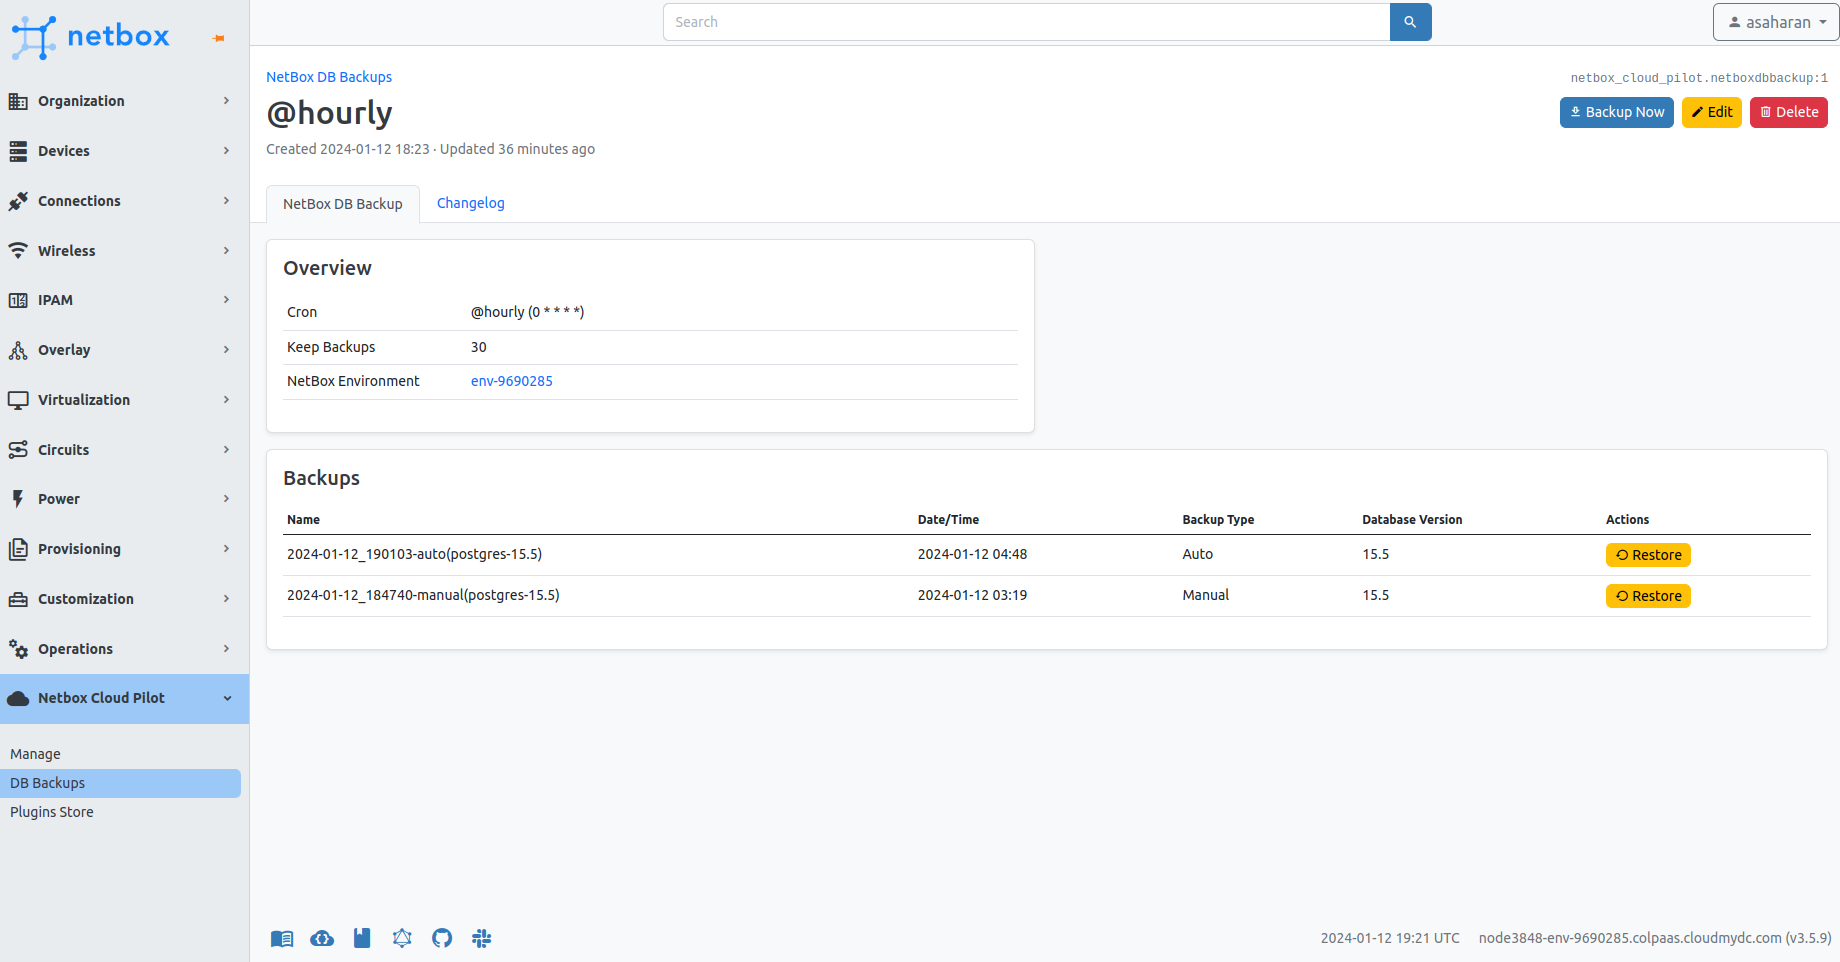The width and height of the screenshot is (1840, 962).
Task: Click the Netbox Cloud Pilot cloud icon
Action: click(18, 698)
